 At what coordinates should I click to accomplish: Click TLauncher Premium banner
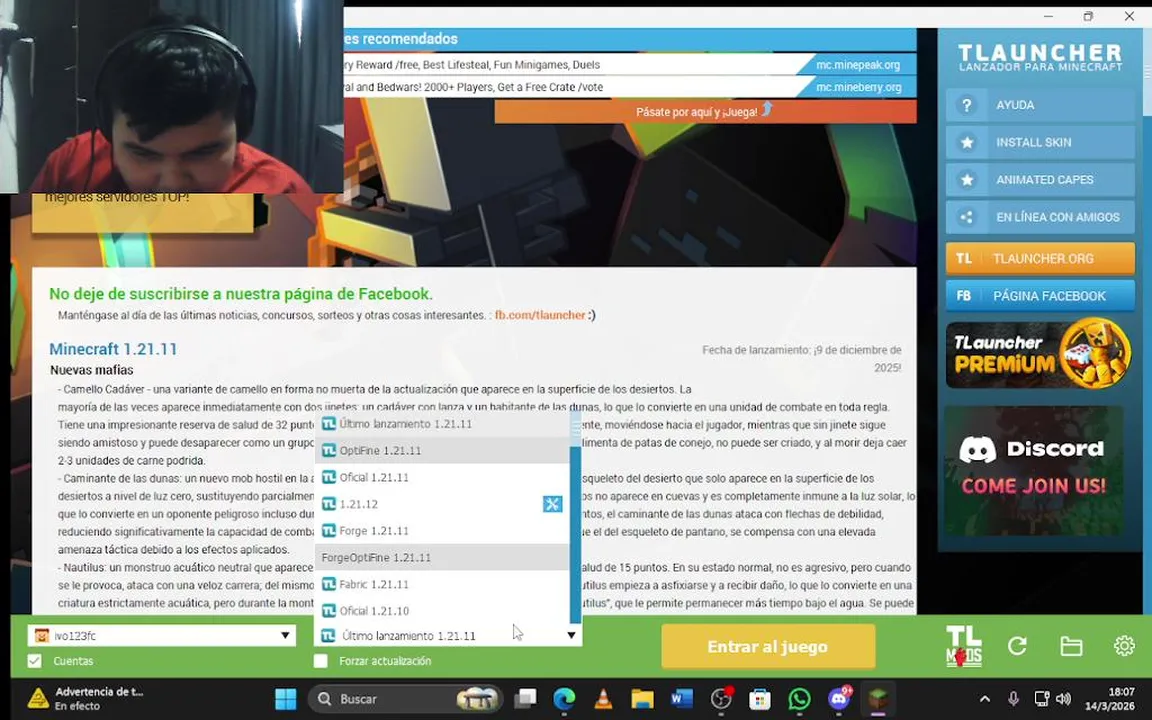point(1039,354)
